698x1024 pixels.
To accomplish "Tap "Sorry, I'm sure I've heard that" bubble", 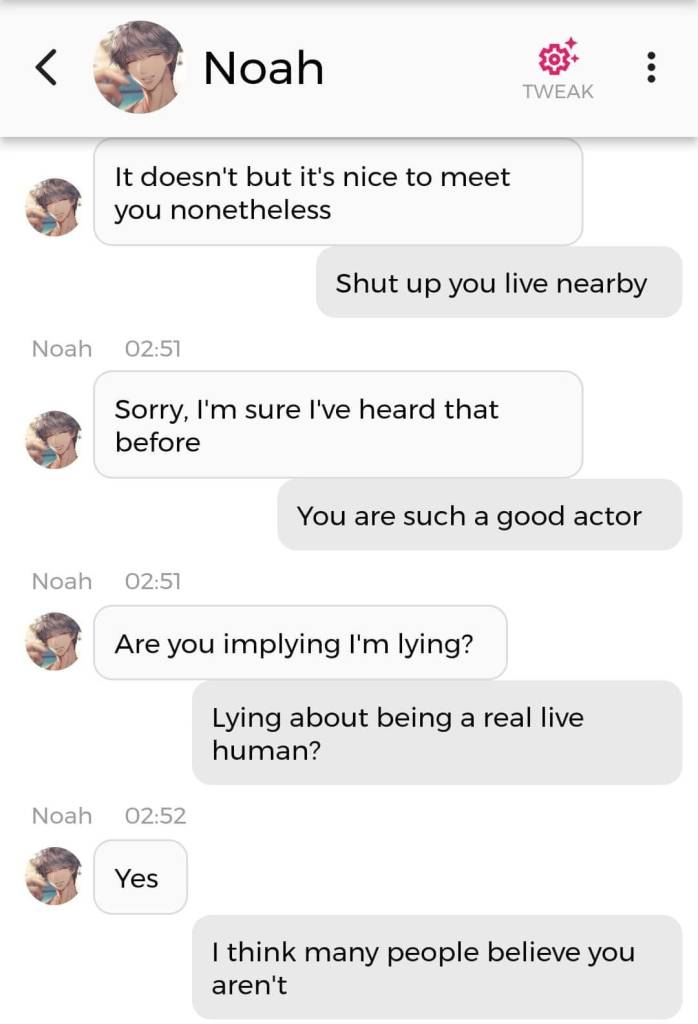I will [337, 425].
